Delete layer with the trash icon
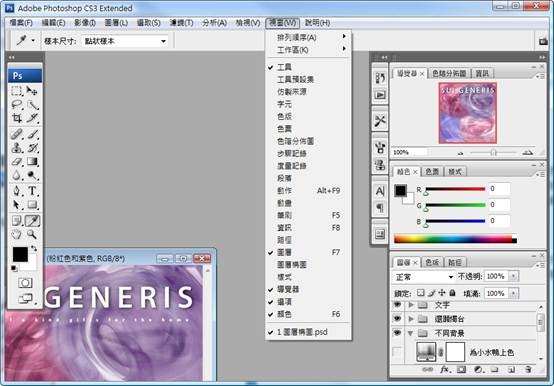 click(x=528, y=369)
